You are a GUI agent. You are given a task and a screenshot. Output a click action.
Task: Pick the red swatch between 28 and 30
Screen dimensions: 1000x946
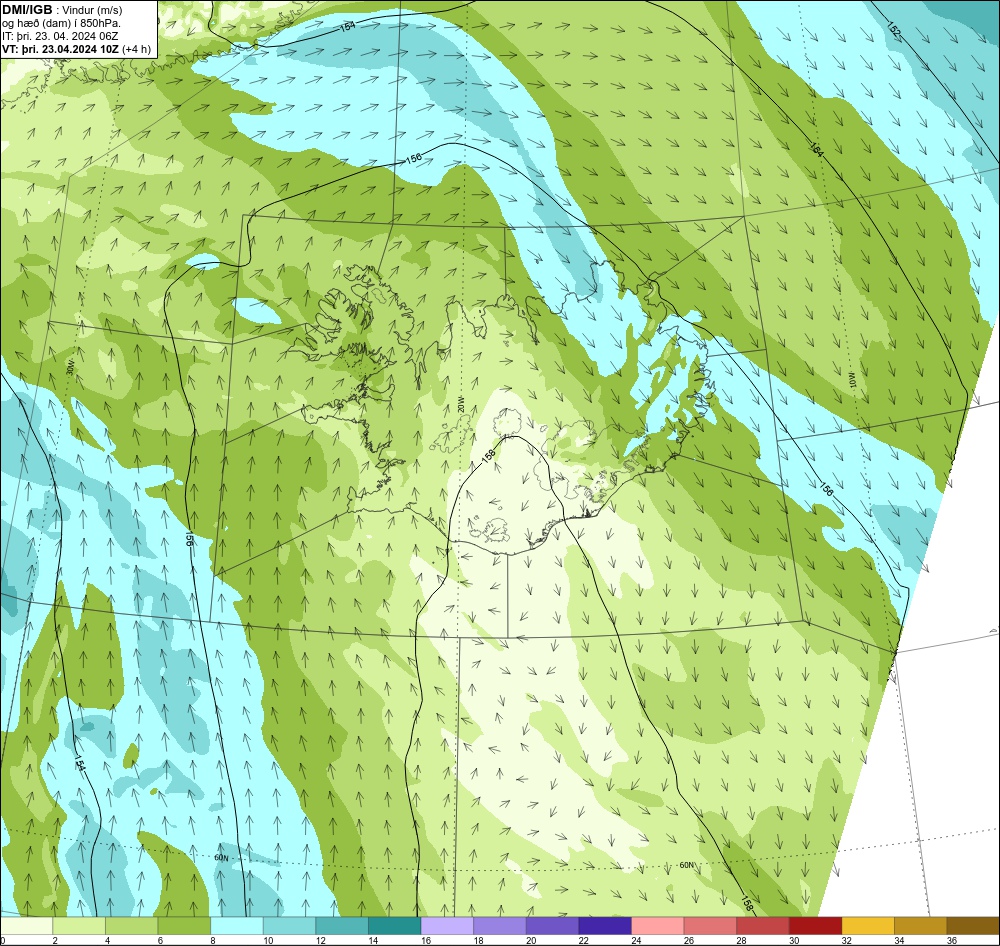pos(763,926)
